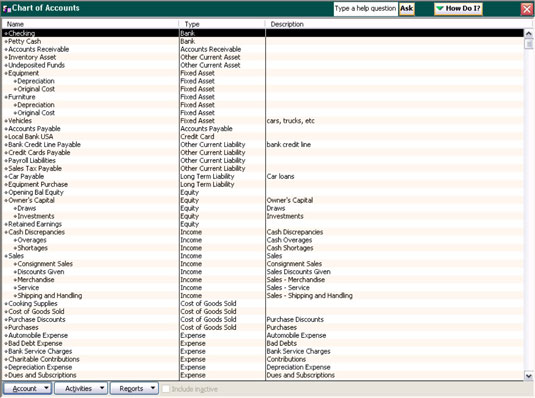Open the Account dropdown button

click(27, 388)
